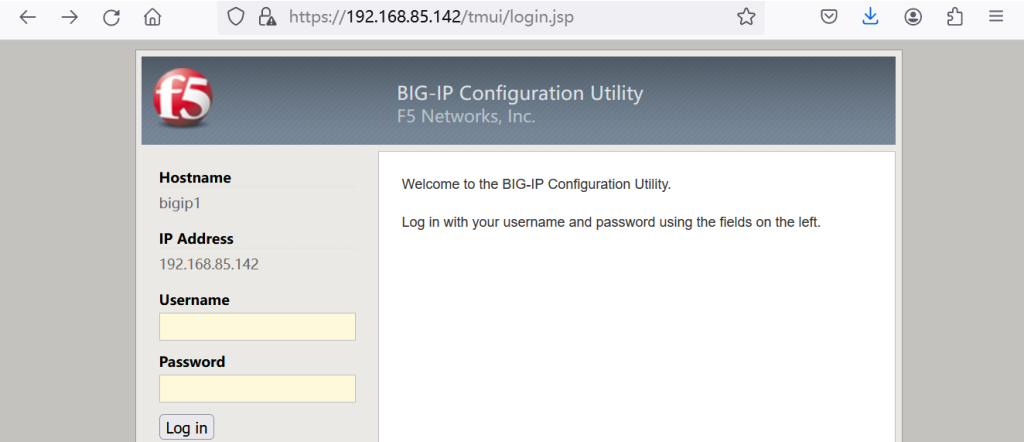1024x442 pixels.
Task: Click the BIG-IP Configuration Utility title
Action: (520, 93)
